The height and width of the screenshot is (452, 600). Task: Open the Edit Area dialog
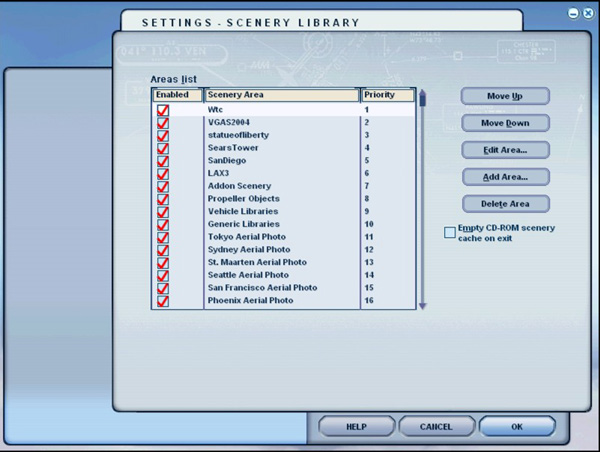pos(505,150)
